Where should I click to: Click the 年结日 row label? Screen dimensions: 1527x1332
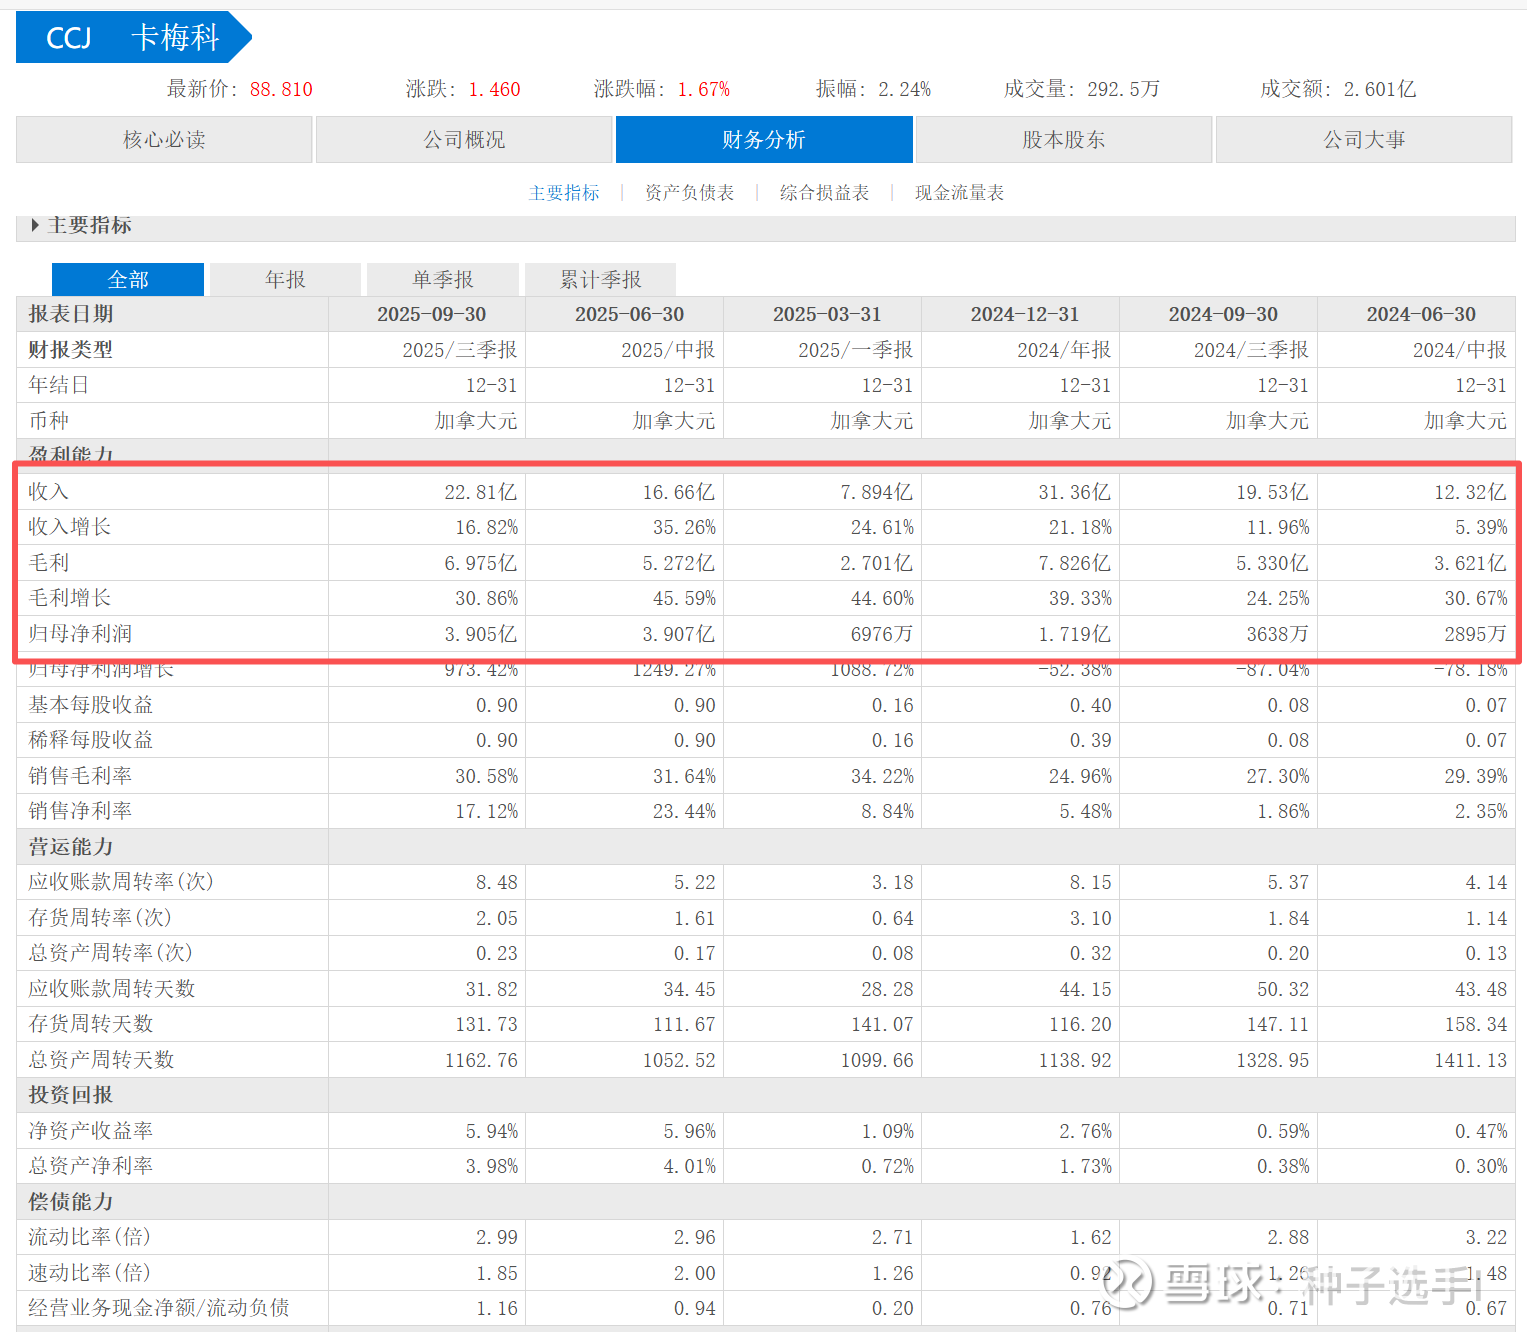coord(59,385)
